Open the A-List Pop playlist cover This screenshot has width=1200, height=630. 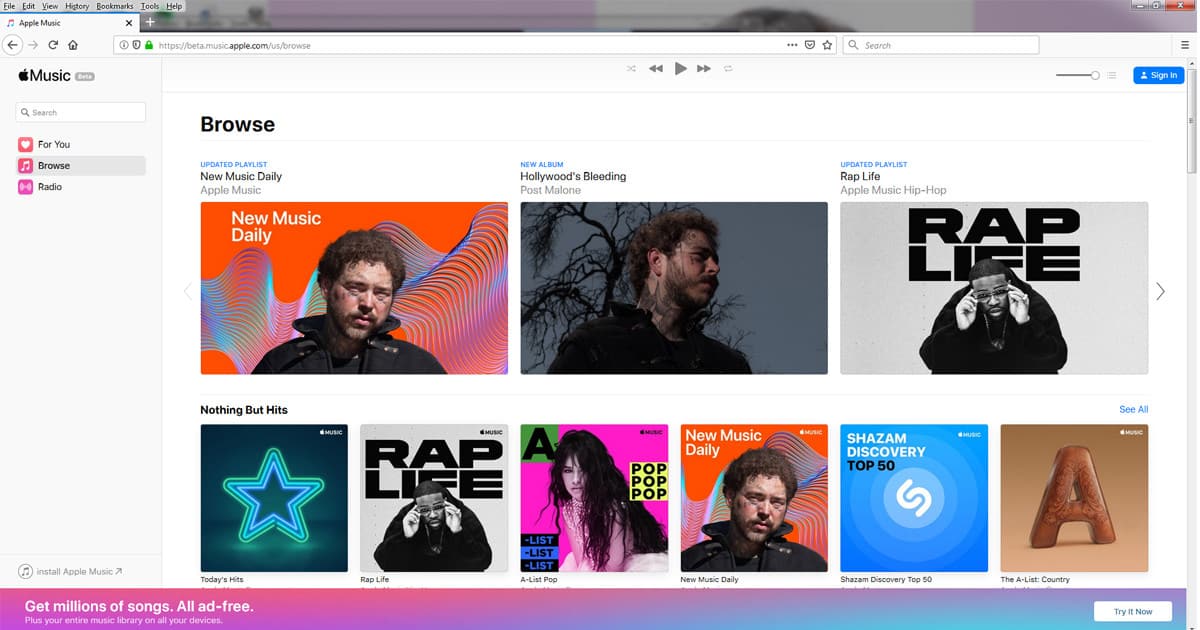point(594,498)
